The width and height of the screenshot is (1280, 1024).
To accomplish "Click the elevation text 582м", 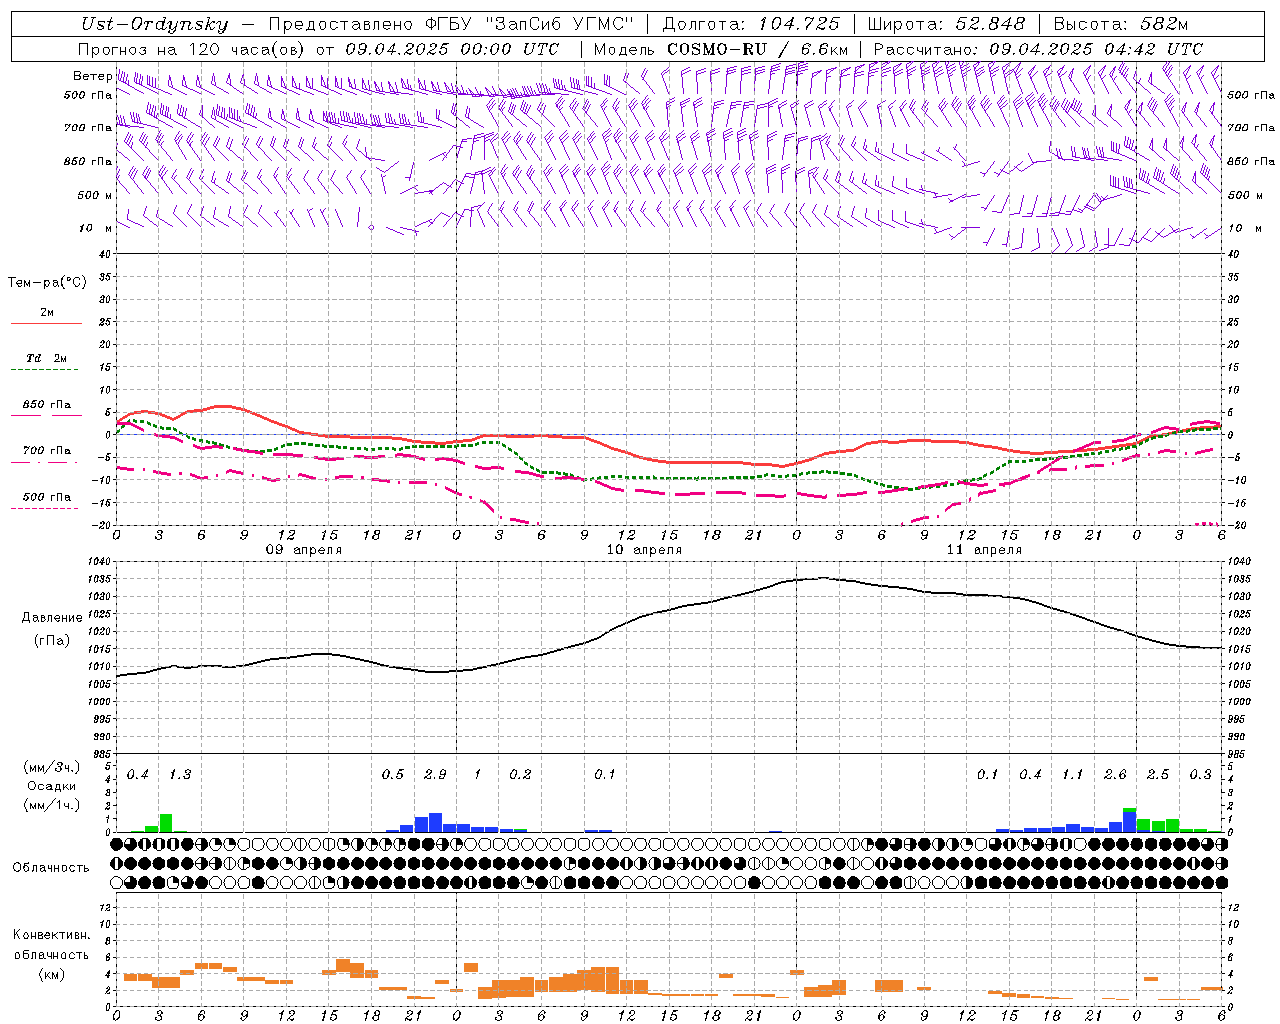I will [1162, 24].
